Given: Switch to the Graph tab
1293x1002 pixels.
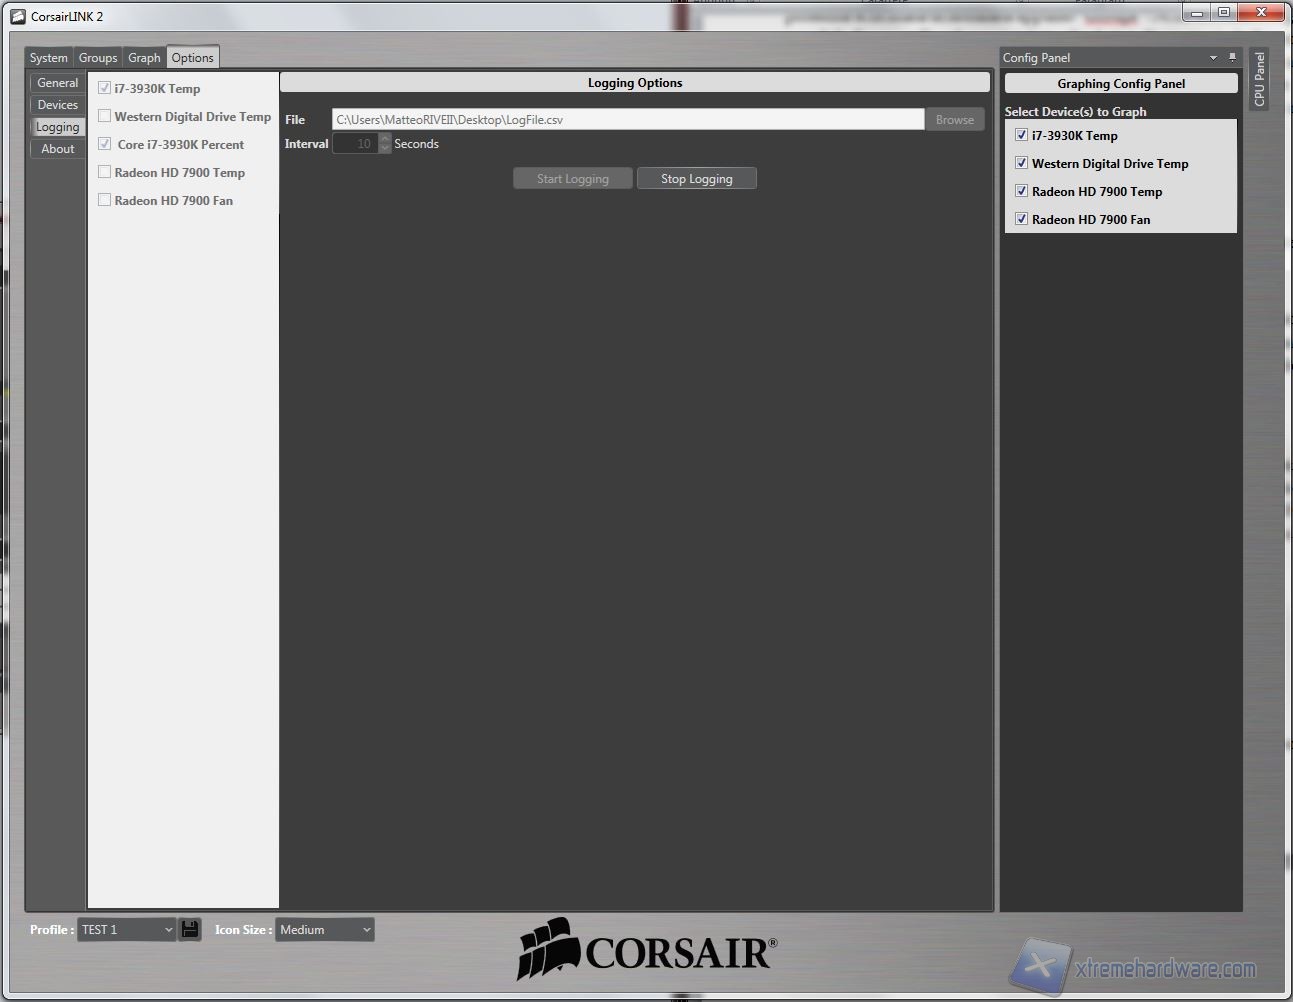Looking at the screenshot, I should tap(144, 58).
